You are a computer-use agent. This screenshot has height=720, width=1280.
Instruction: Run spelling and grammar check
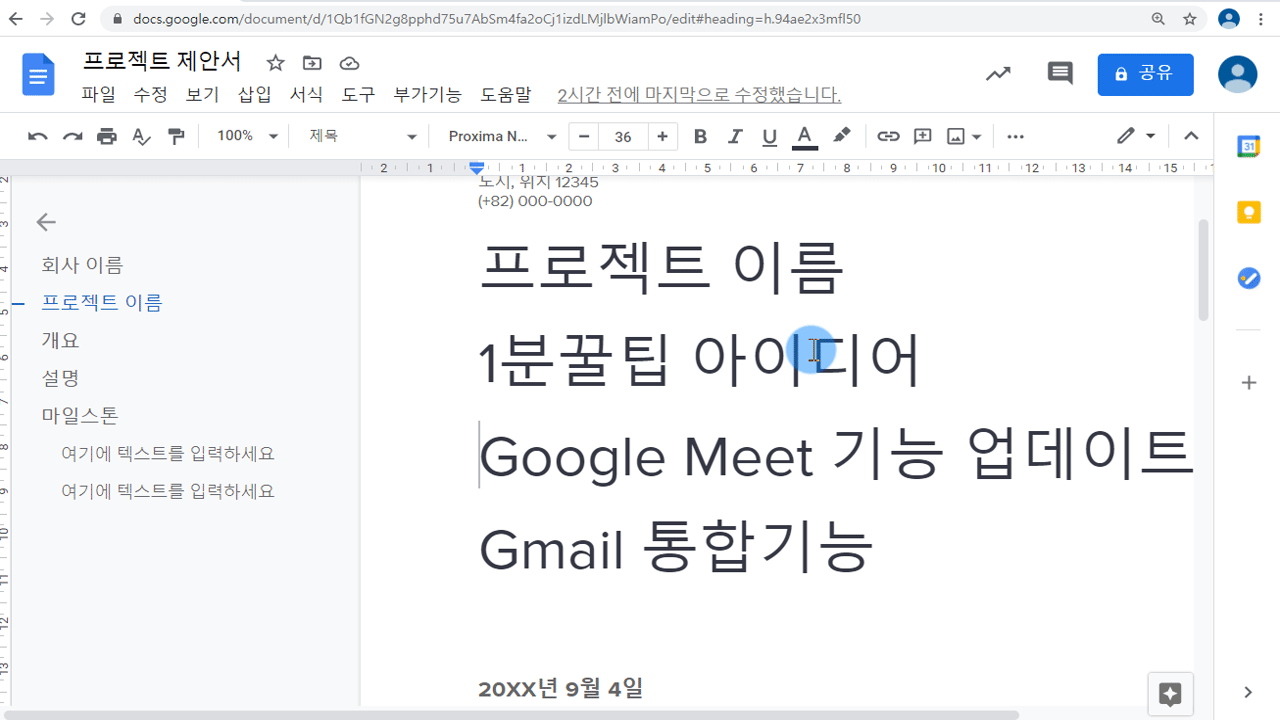[141, 137]
